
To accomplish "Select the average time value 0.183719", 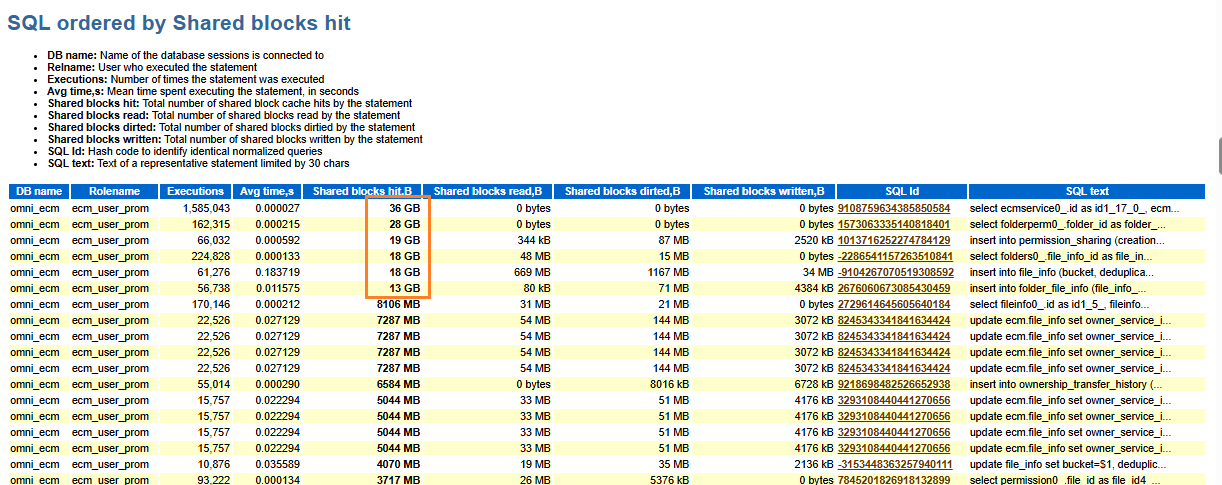I will [x=278, y=272].
